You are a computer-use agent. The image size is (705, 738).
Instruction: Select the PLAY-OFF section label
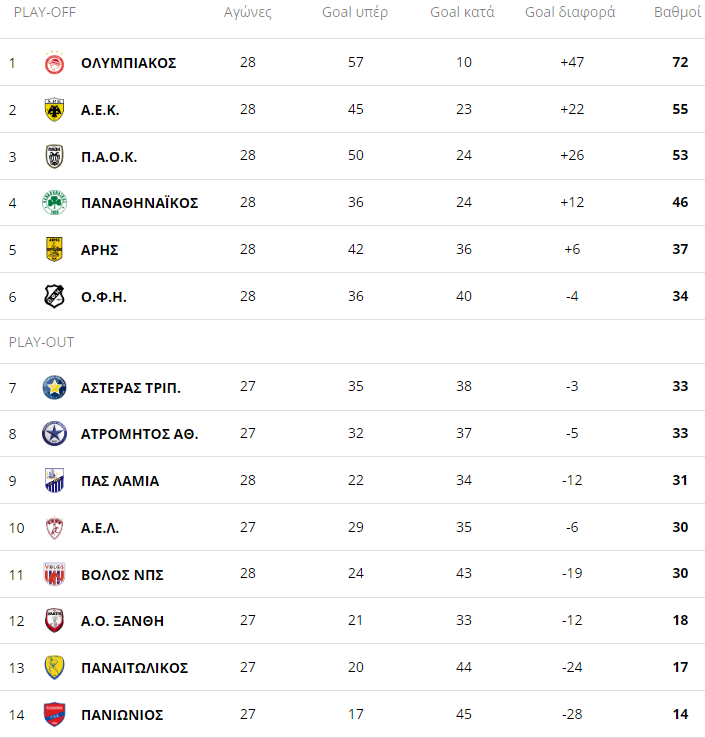pos(44,13)
